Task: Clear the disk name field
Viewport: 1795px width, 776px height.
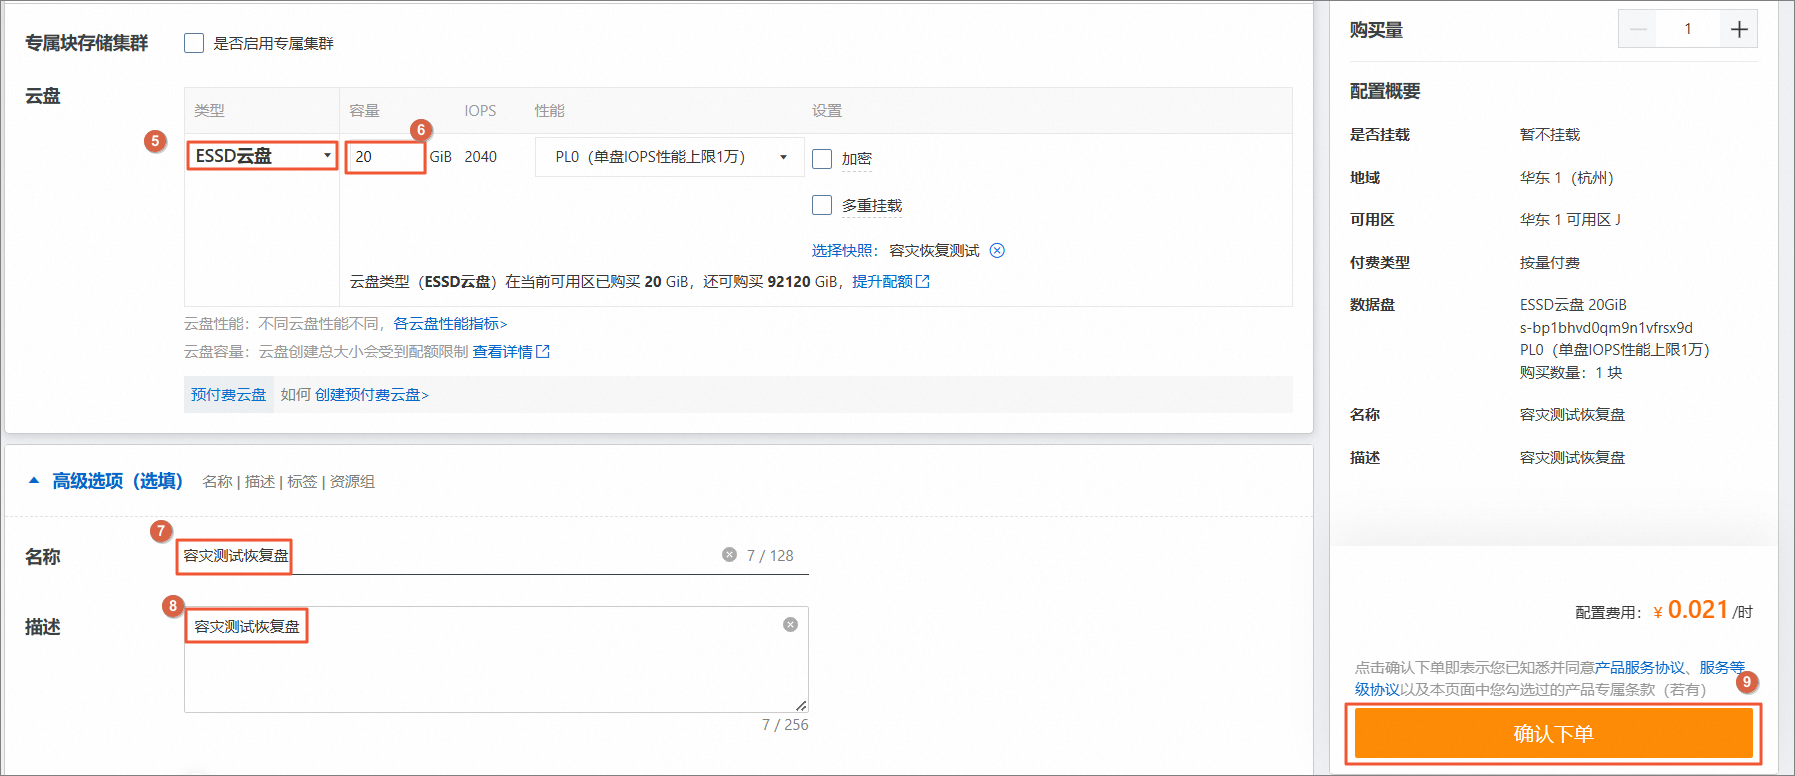Action: click(x=729, y=555)
